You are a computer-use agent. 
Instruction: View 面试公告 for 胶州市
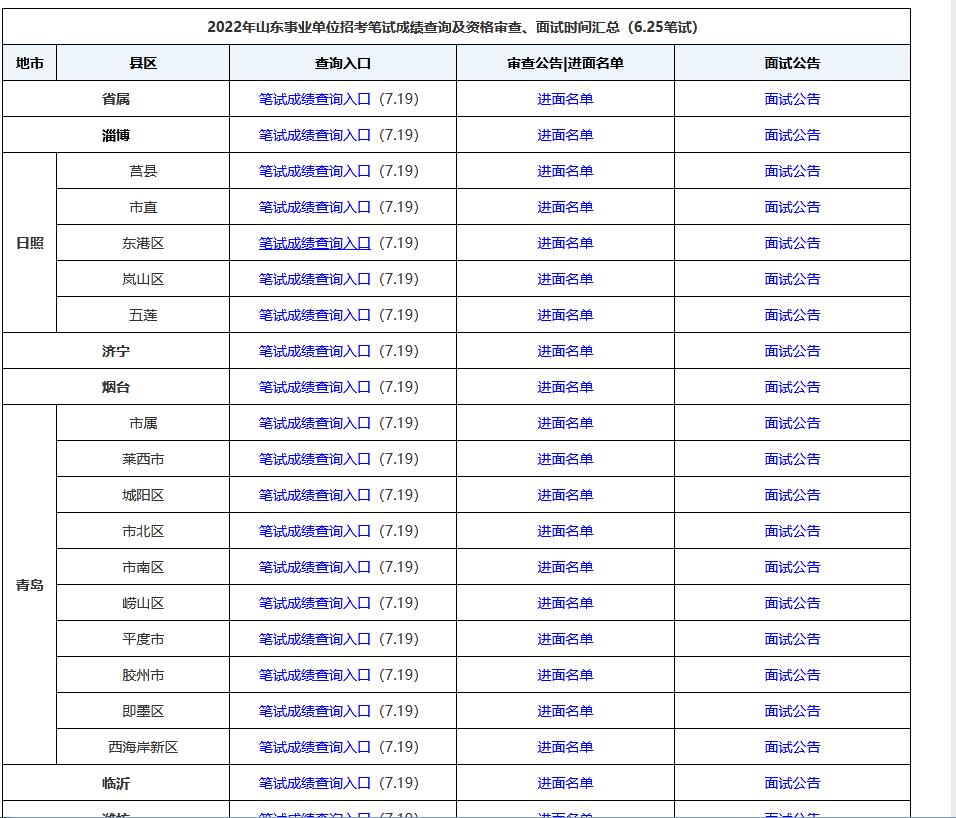(x=793, y=674)
